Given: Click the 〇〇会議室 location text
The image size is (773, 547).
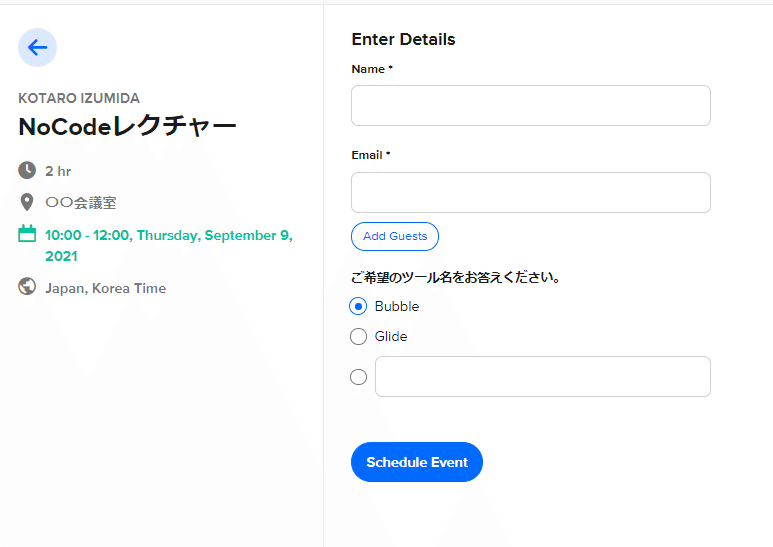Looking at the screenshot, I should click(x=81, y=202).
